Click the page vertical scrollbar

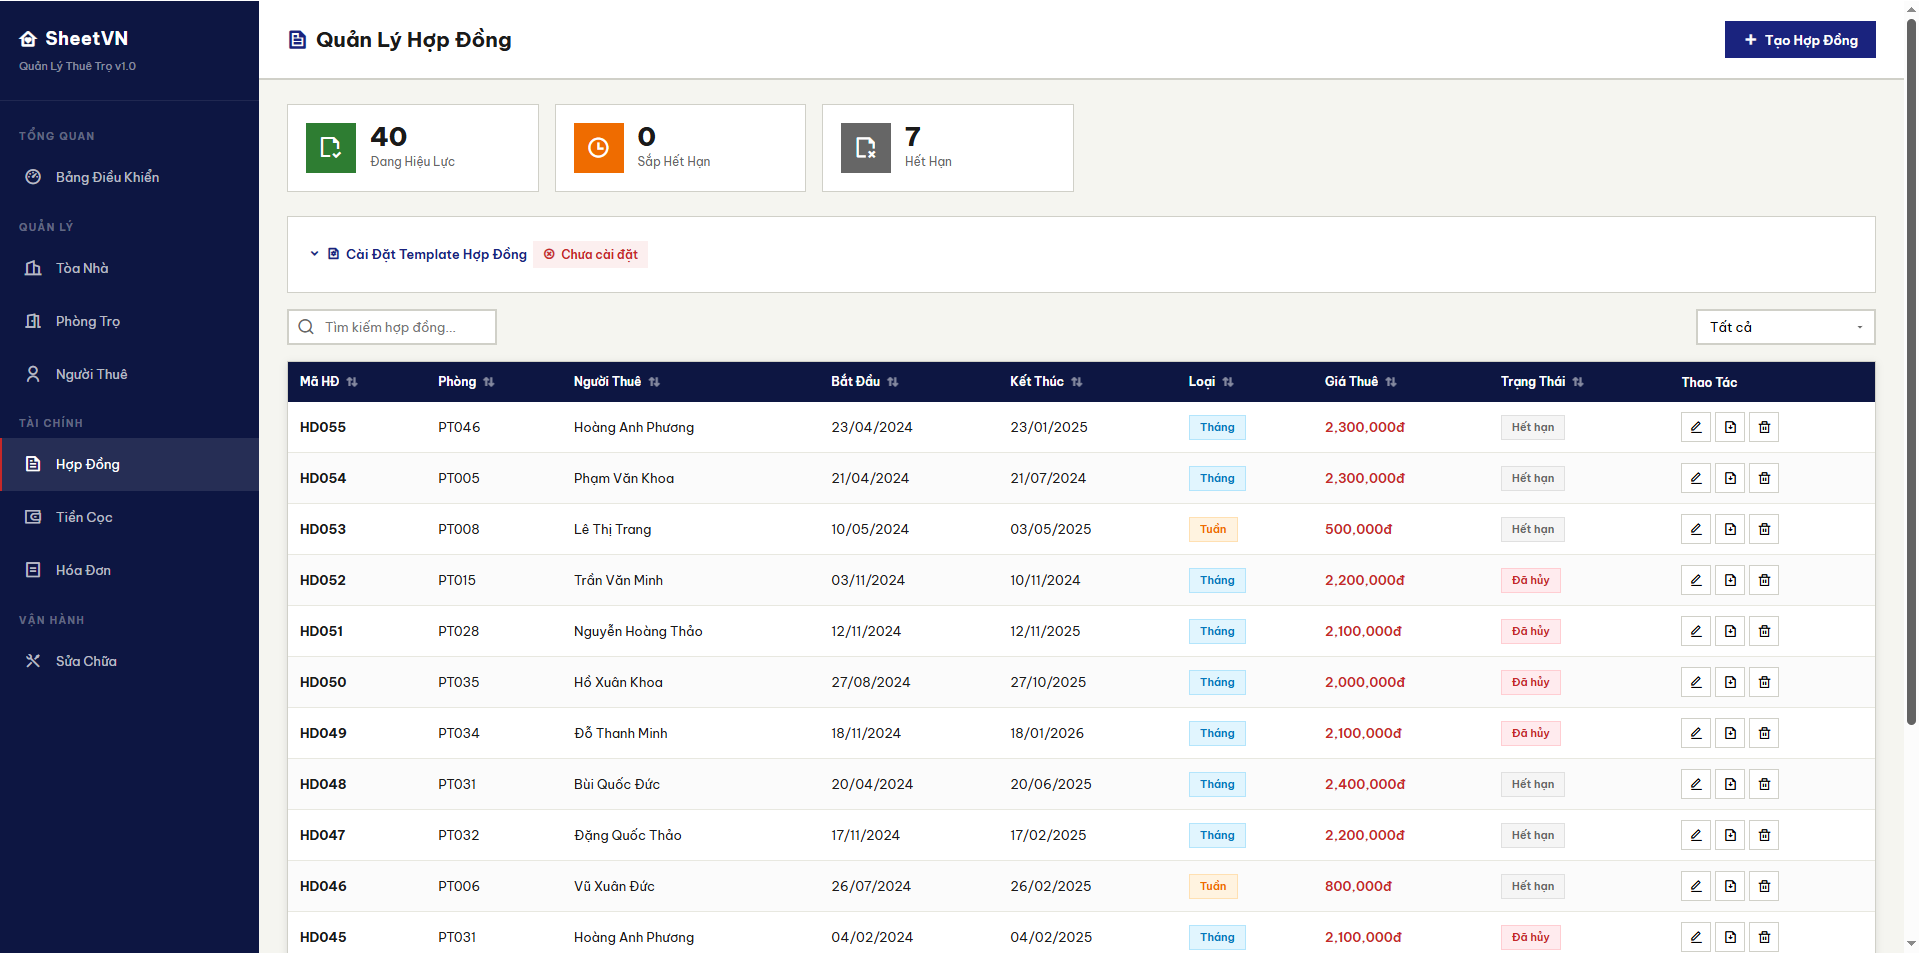coord(1911,370)
